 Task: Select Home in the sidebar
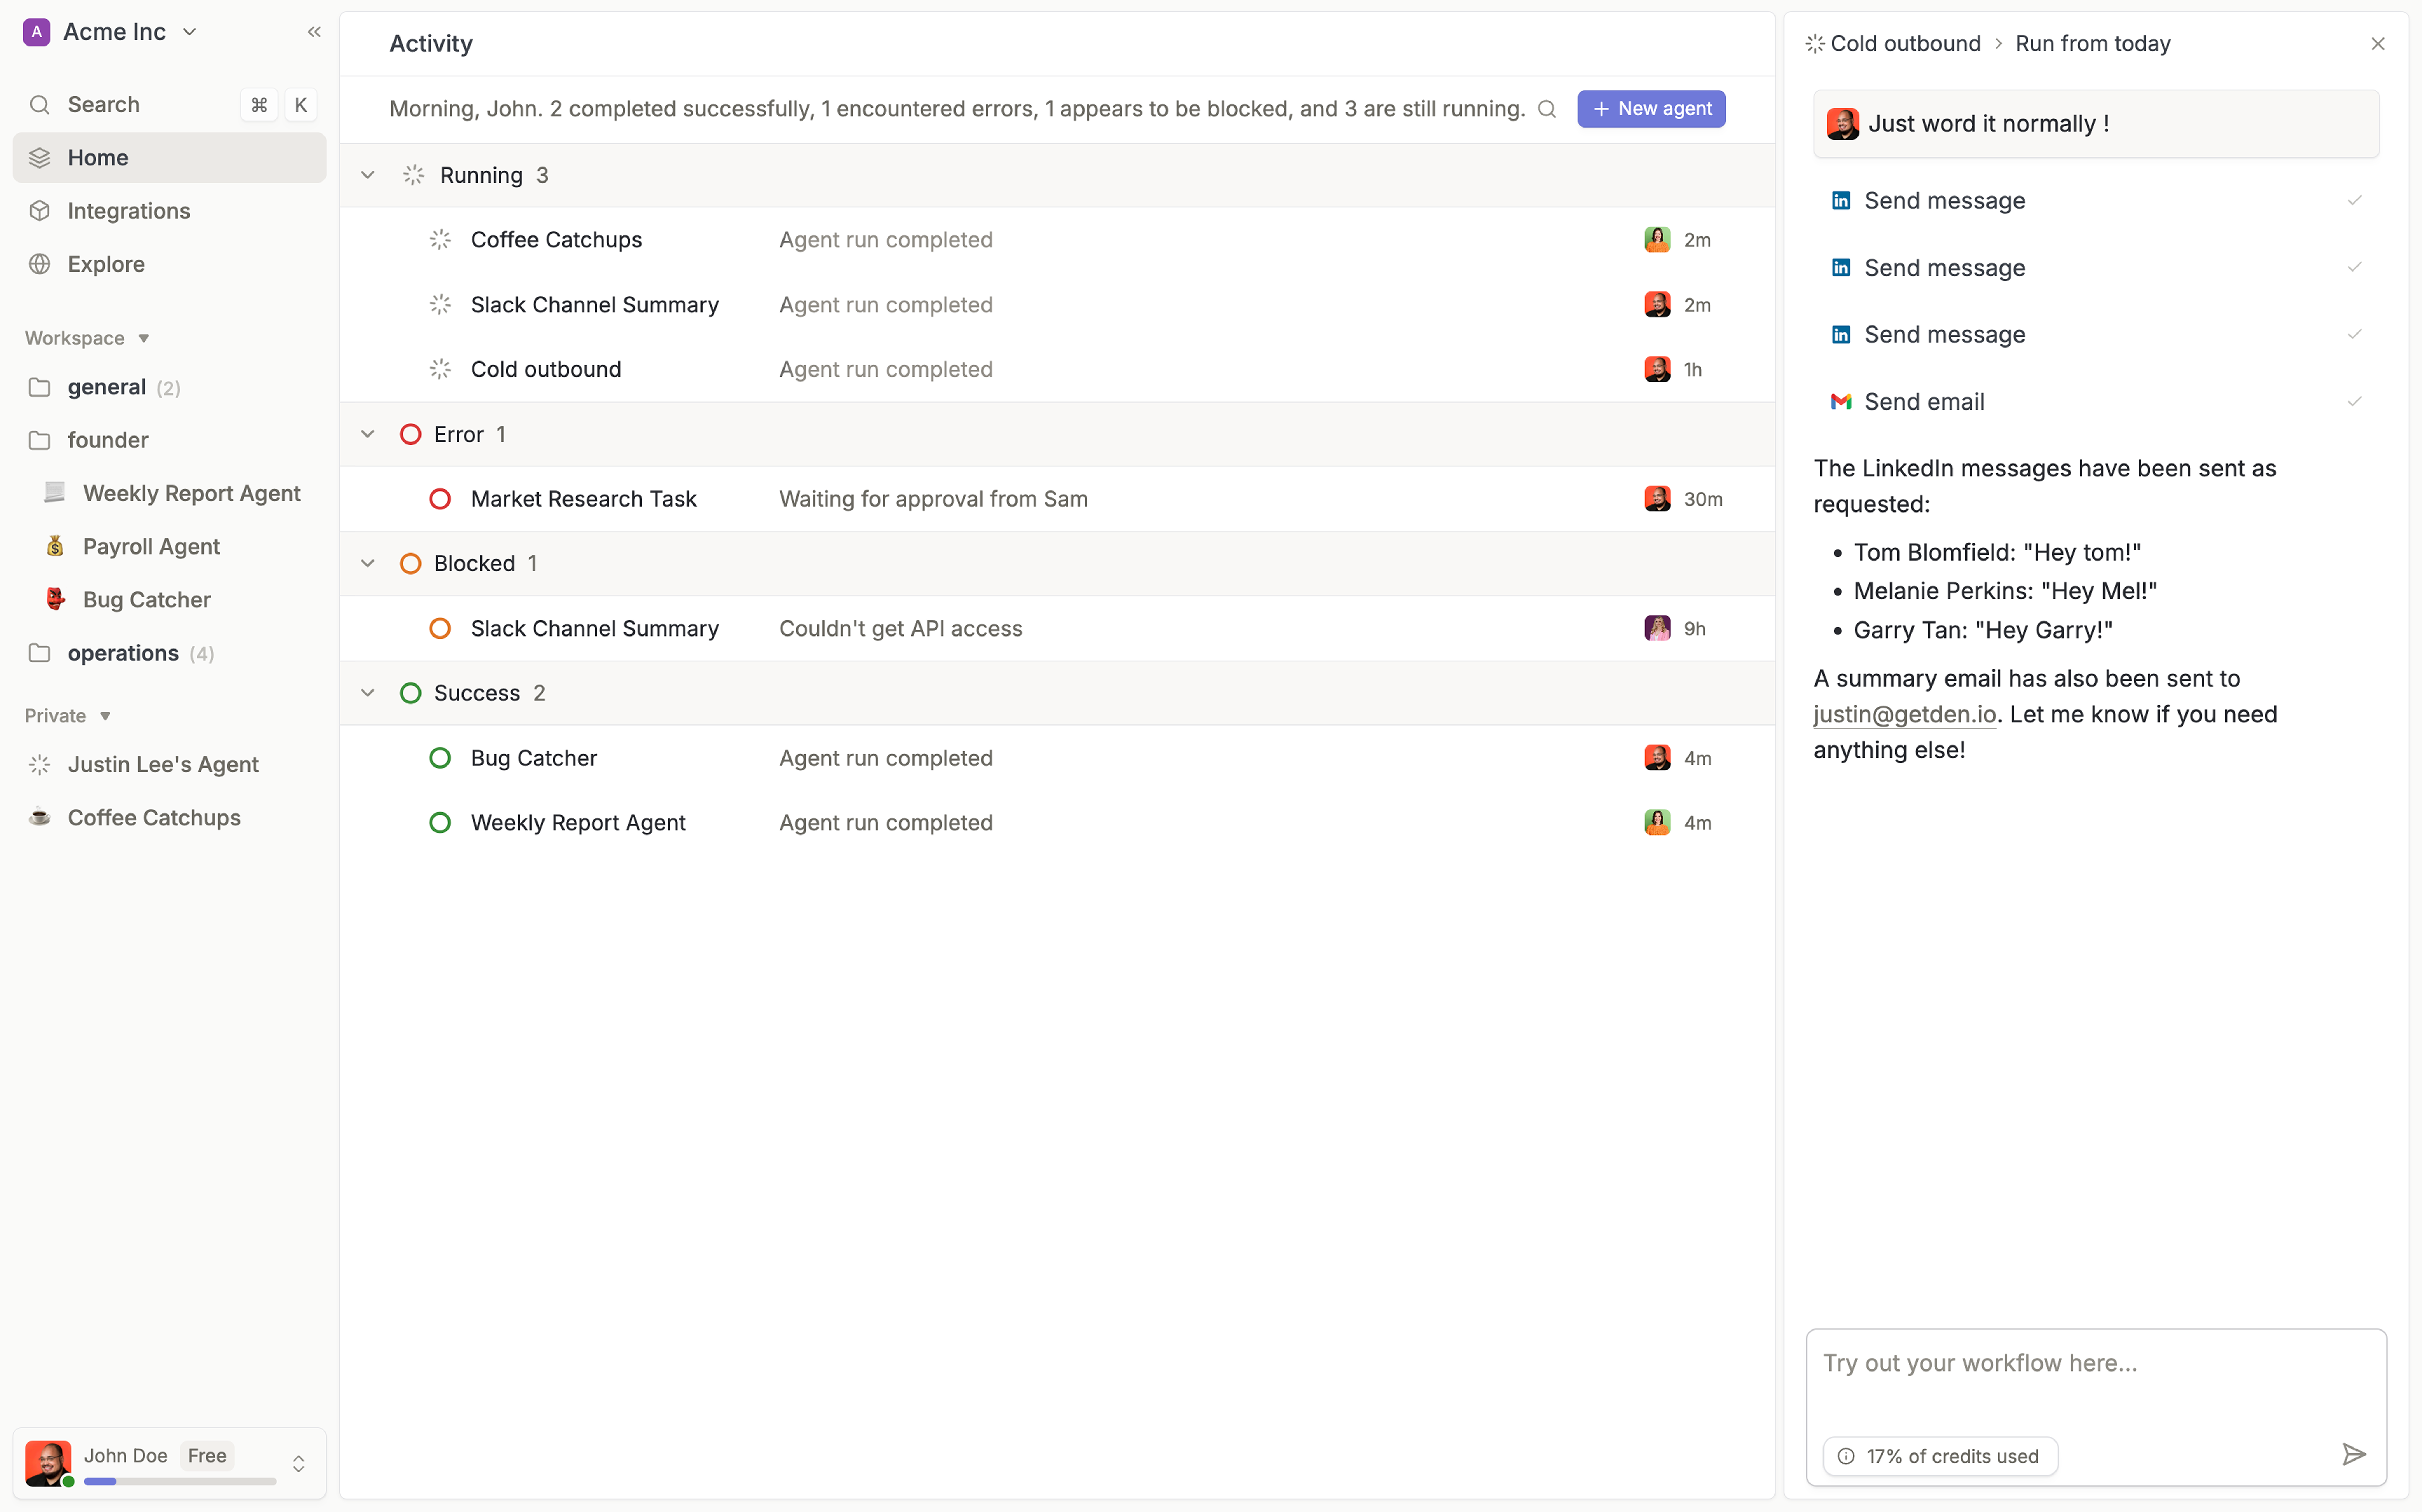pyautogui.click(x=98, y=157)
